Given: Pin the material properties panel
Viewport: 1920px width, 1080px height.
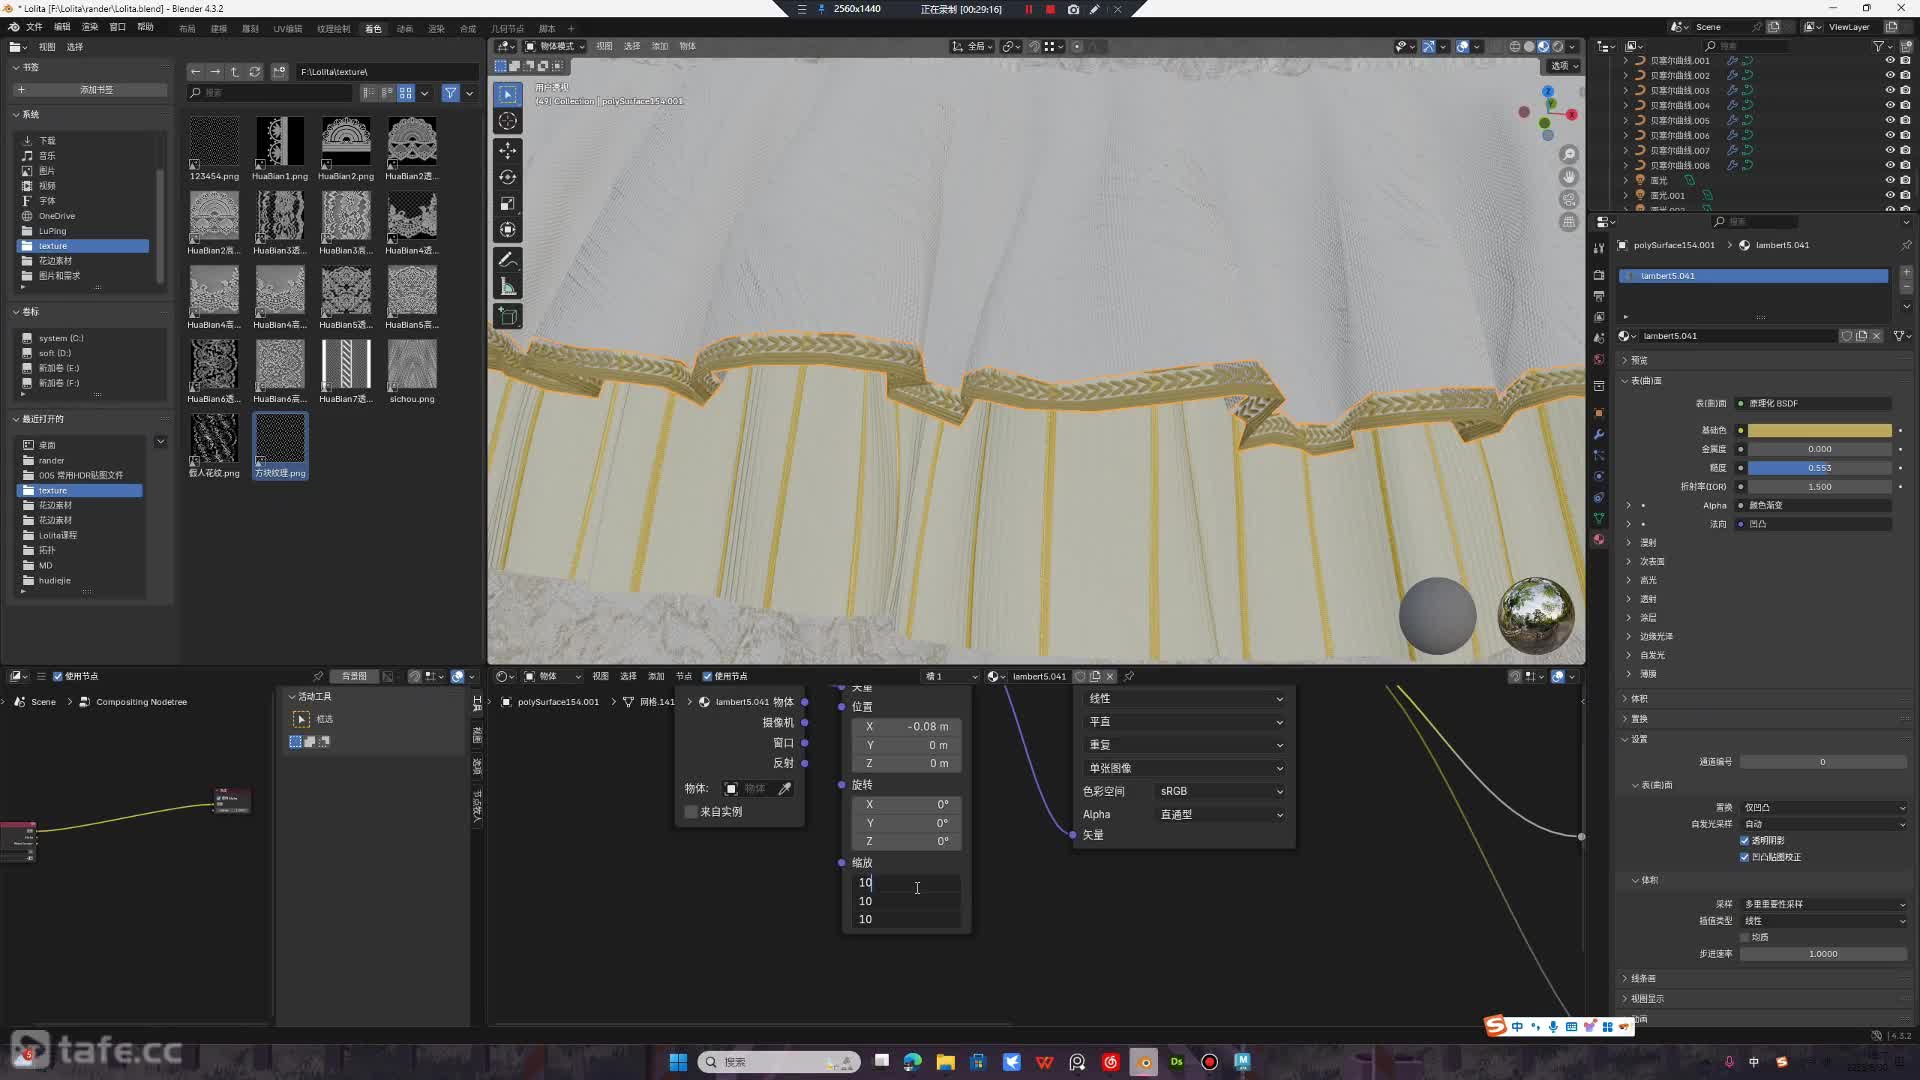Looking at the screenshot, I should tap(1905, 245).
